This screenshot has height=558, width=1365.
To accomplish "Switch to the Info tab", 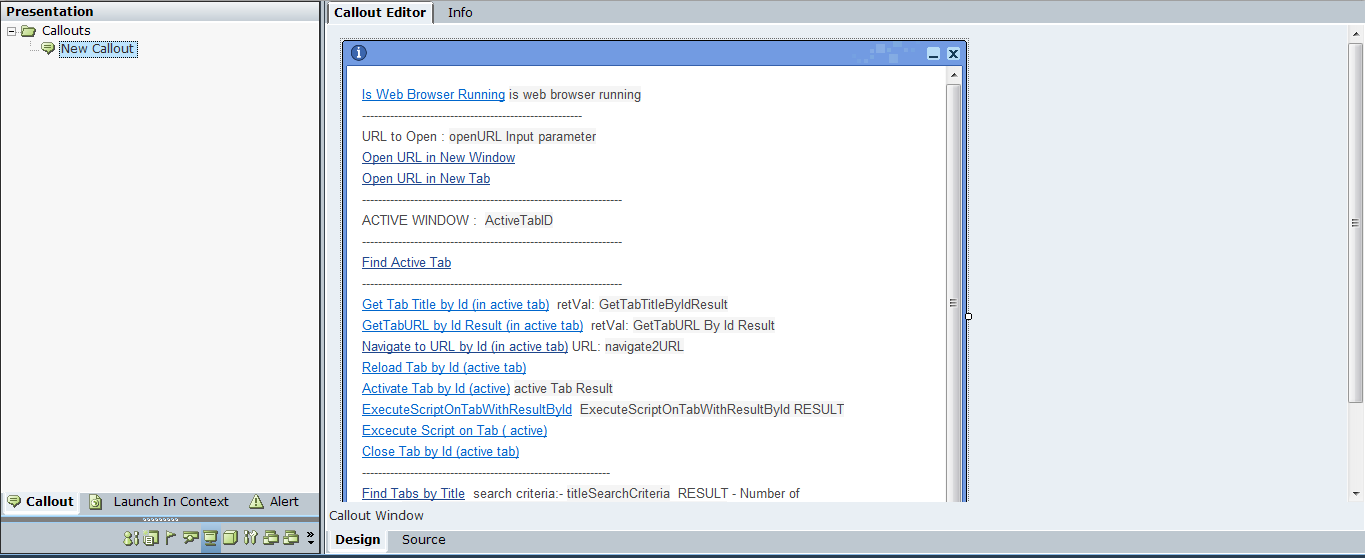I will [460, 12].
